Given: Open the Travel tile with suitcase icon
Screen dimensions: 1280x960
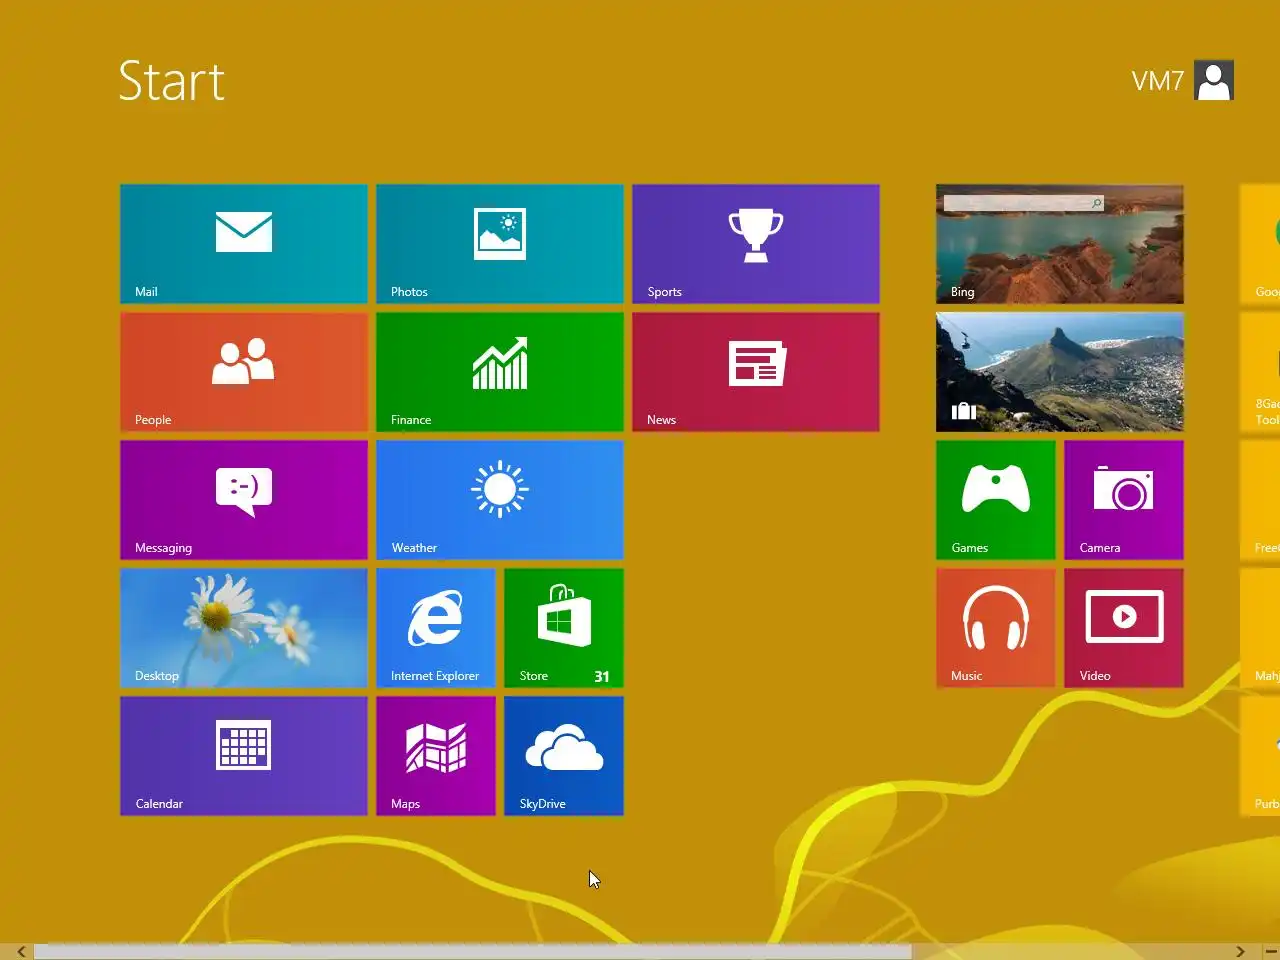Looking at the screenshot, I should click(x=1060, y=372).
